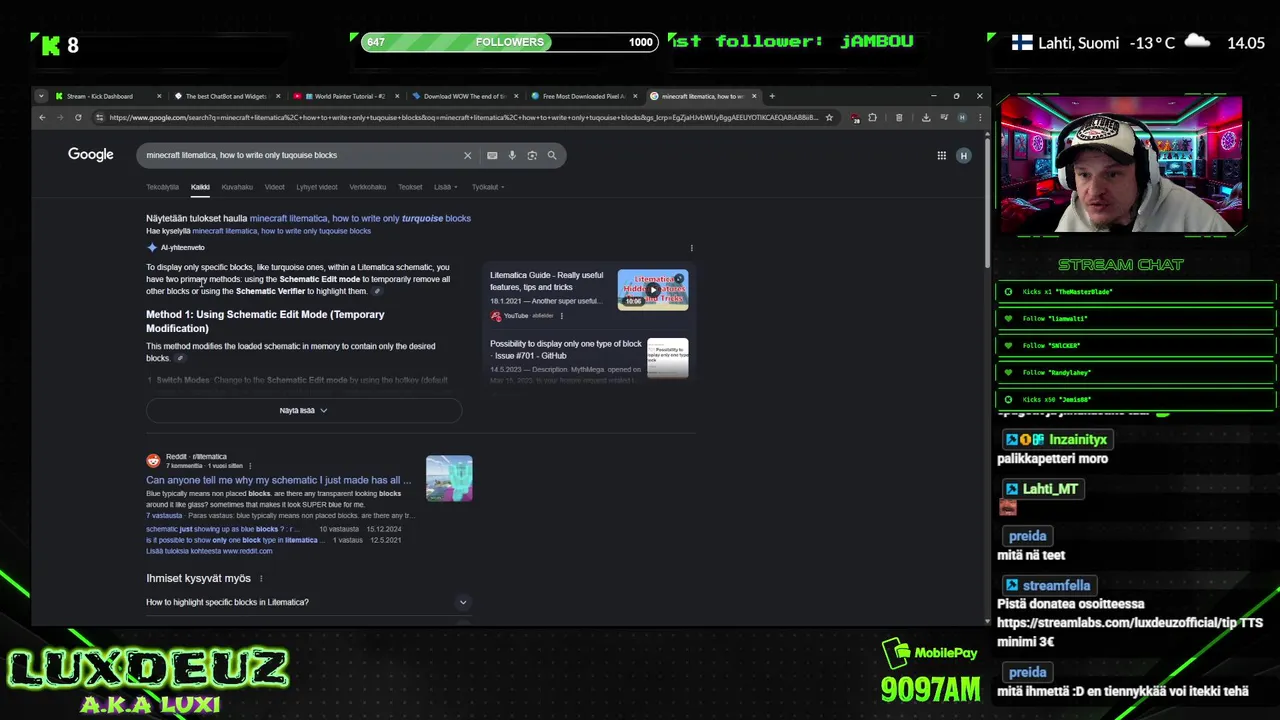Open the three-dot menu next to YouTube source

(x=561, y=316)
